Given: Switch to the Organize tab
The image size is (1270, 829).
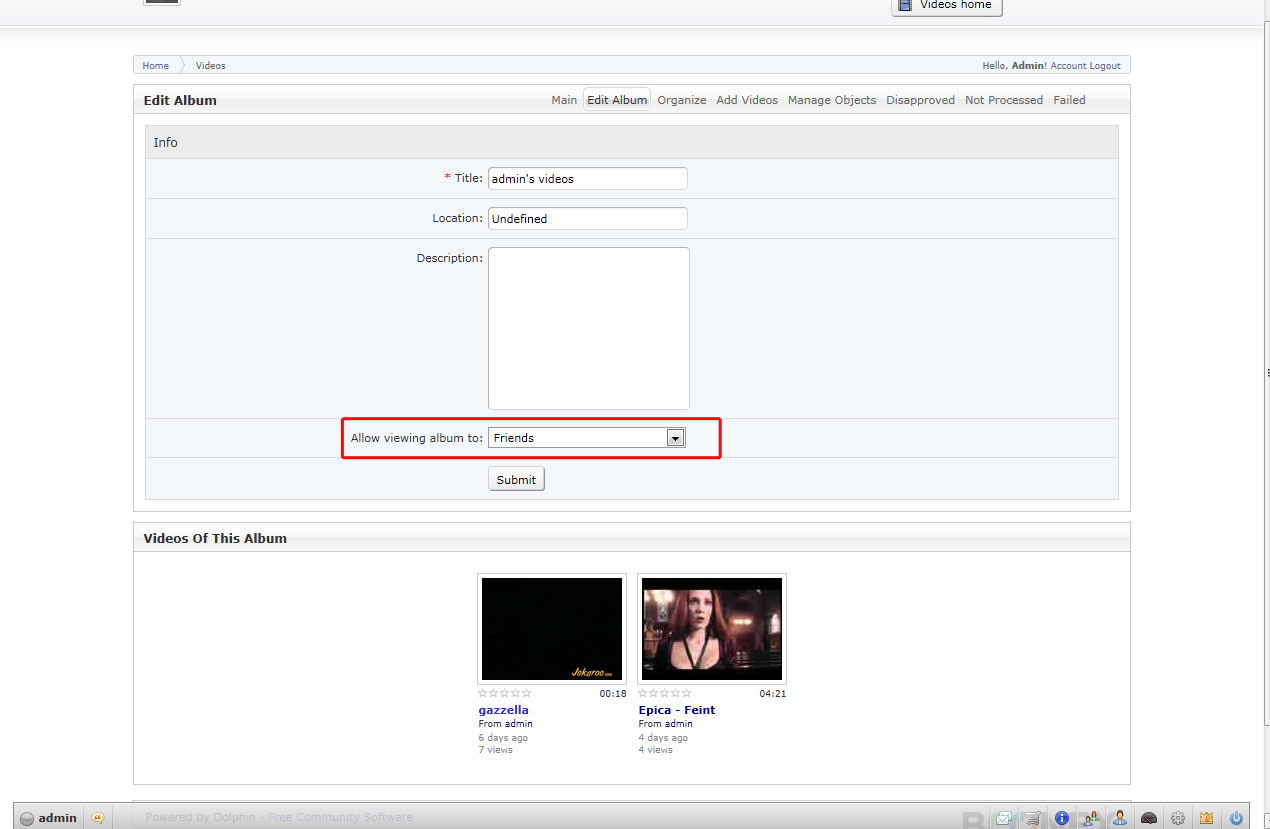Looking at the screenshot, I should tap(682, 100).
